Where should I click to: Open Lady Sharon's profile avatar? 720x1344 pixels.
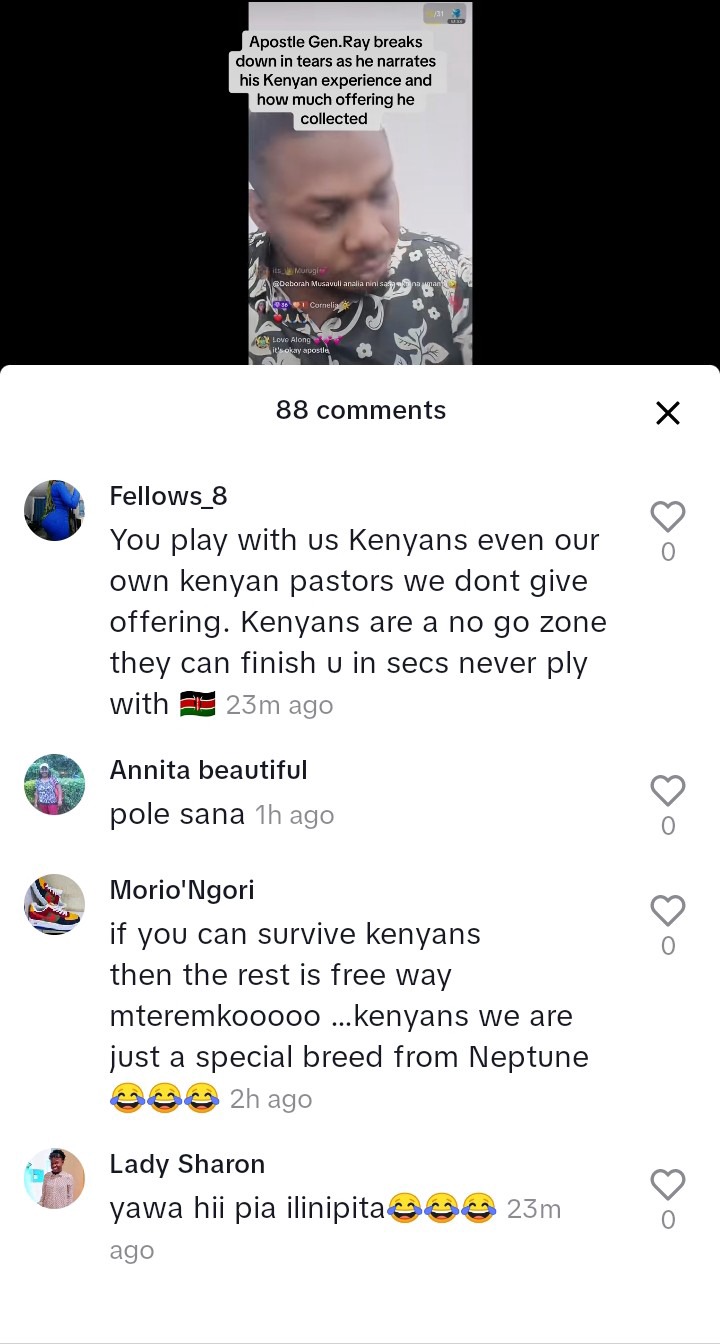54,1178
